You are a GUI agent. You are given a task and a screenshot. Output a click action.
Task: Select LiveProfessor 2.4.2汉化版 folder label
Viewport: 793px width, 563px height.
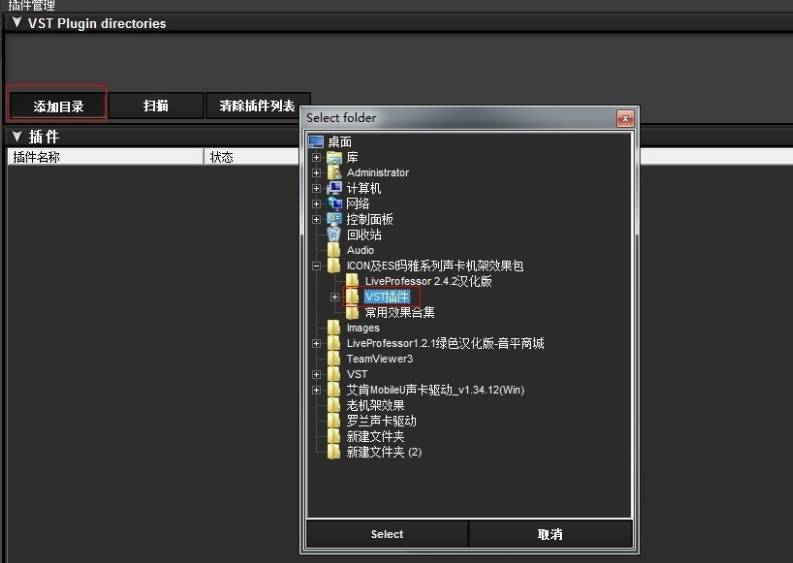(x=428, y=281)
